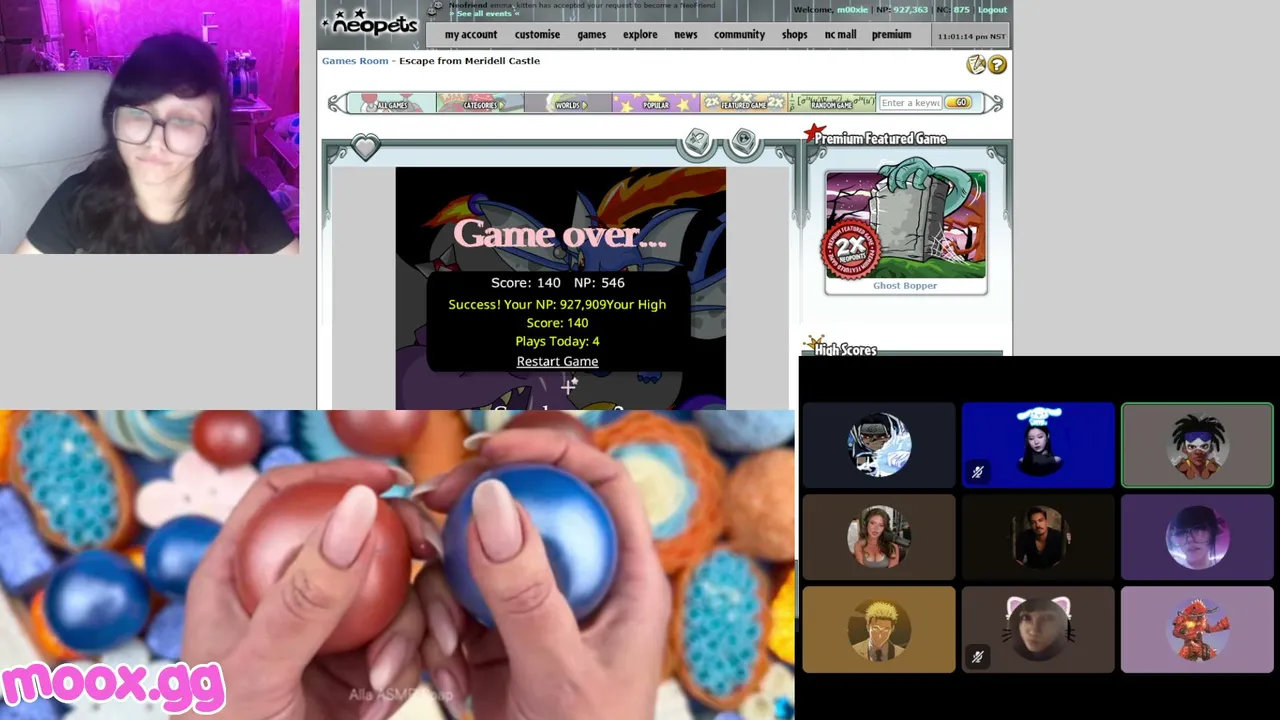Click the m00xie username link
The width and height of the screenshot is (1280, 720).
(x=852, y=9)
